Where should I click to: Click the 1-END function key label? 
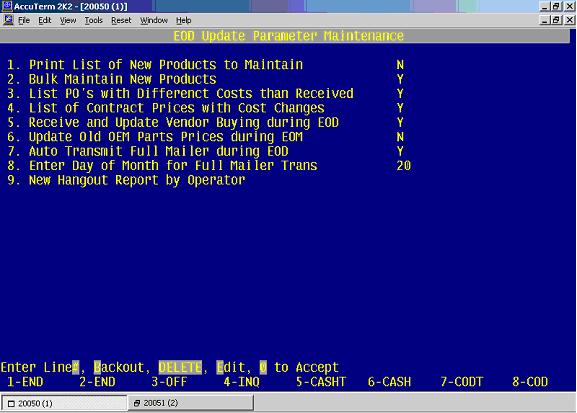point(25,382)
